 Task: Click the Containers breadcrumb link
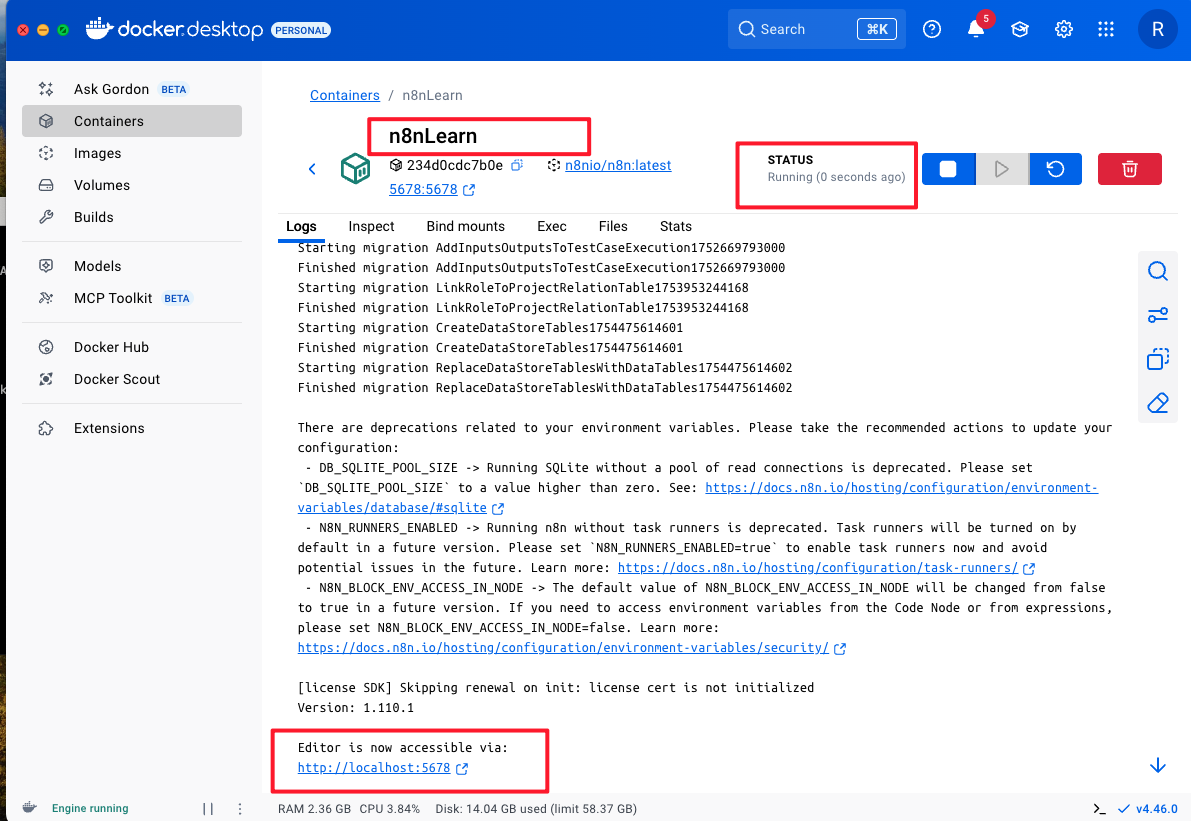344,95
